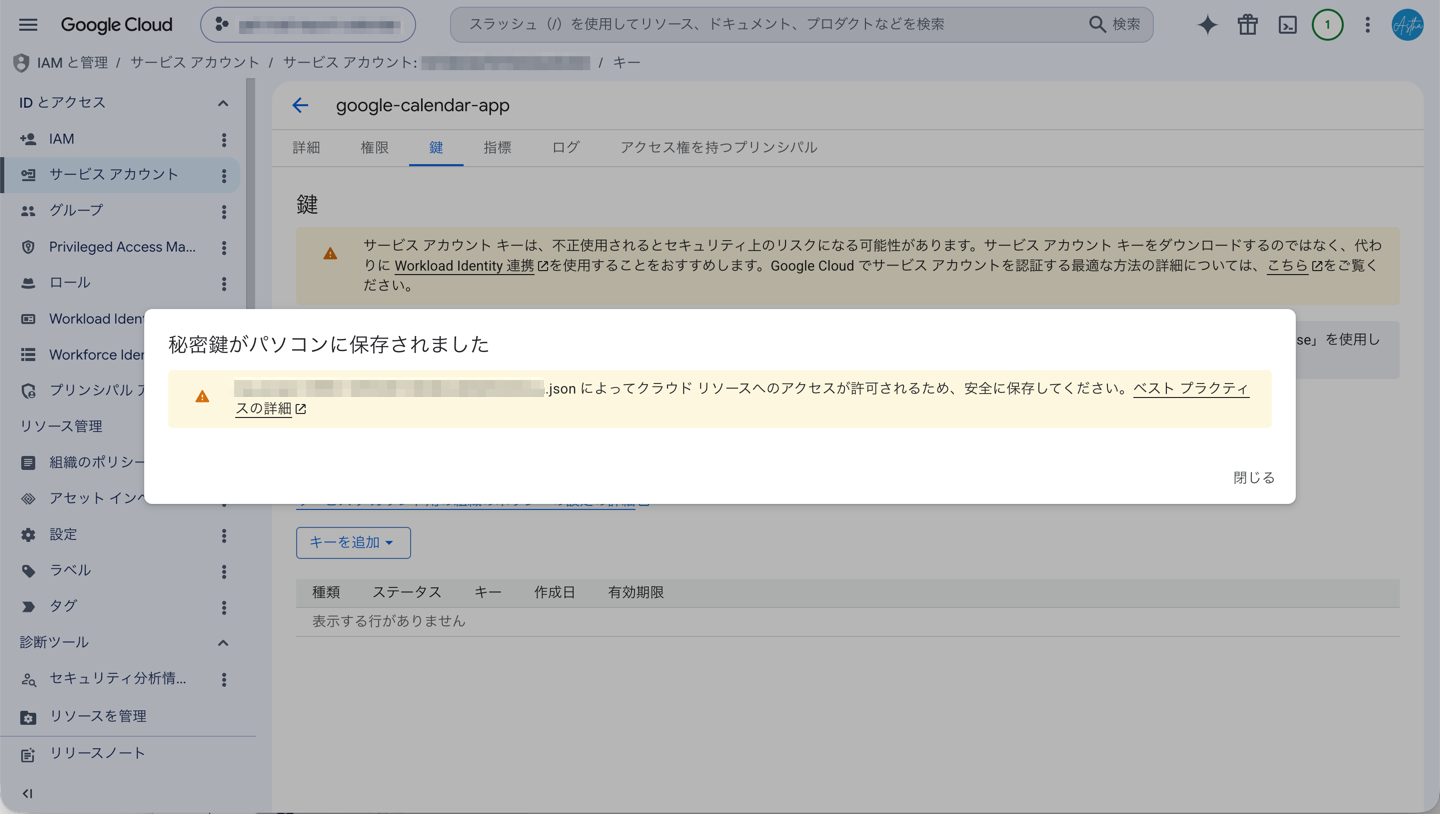Open リソースを管理 in the sidebar

pyautogui.click(x=98, y=716)
